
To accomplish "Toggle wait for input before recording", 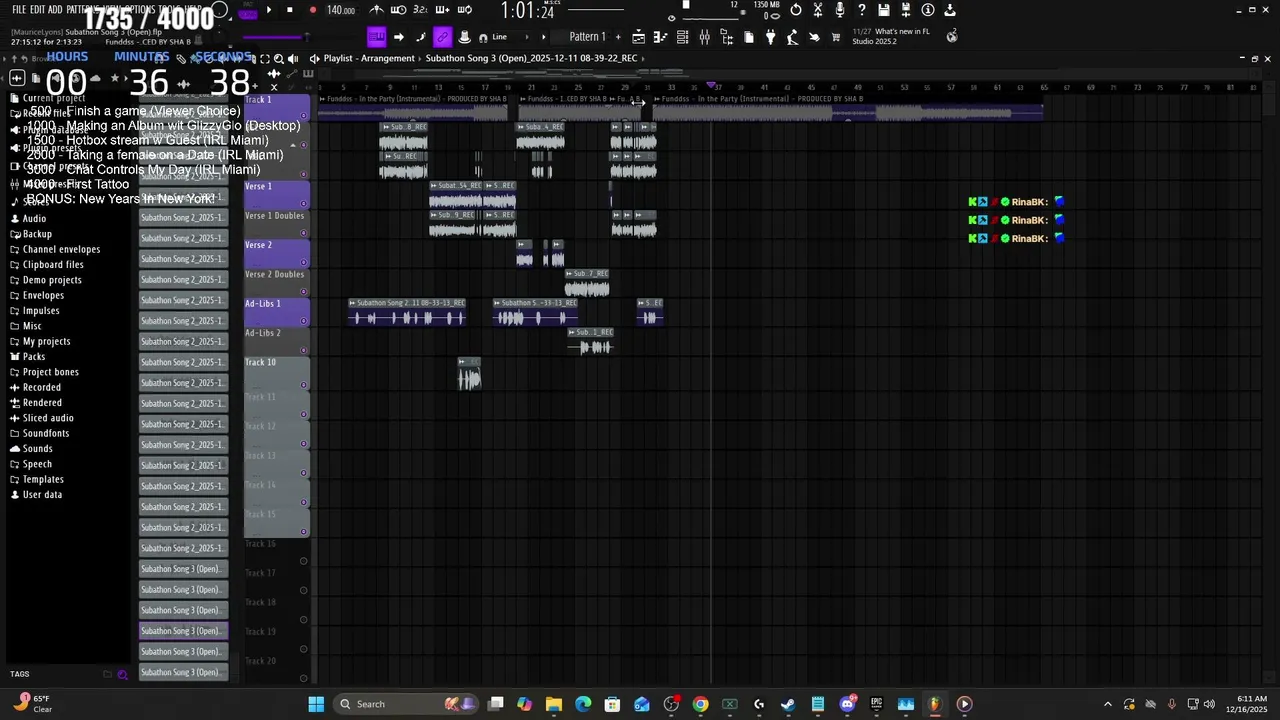I will (398, 10).
